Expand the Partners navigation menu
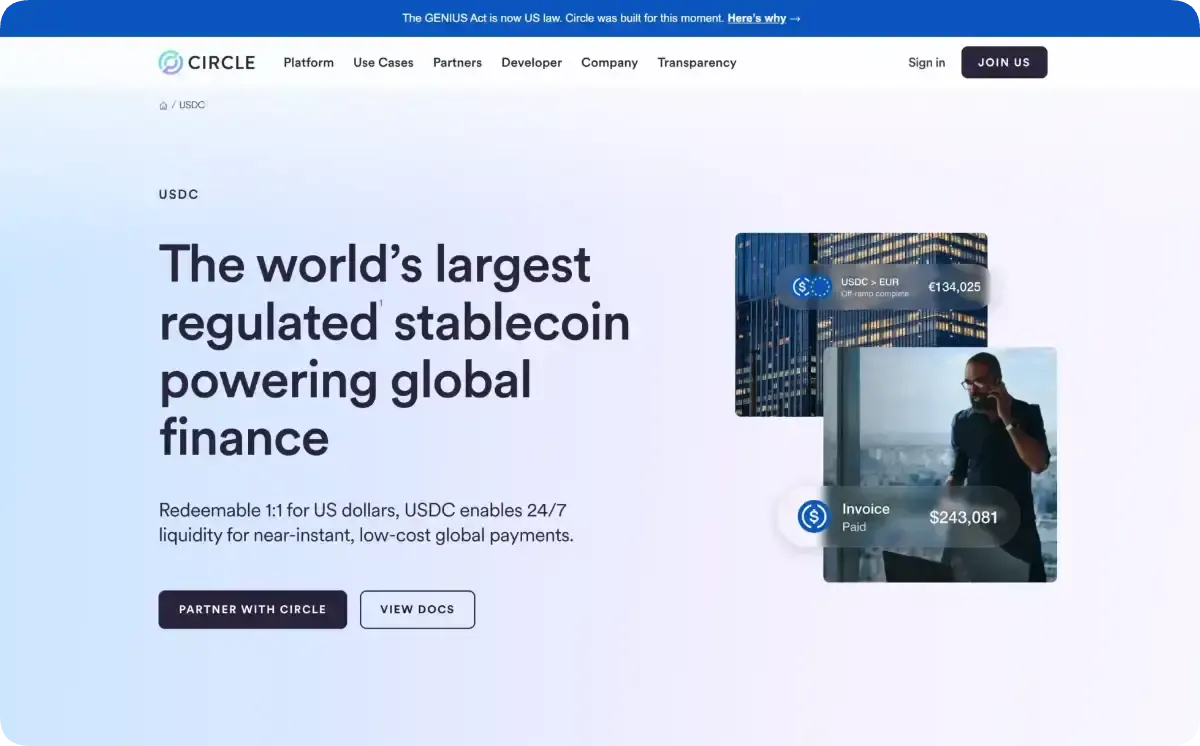This screenshot has width=1200, height=746. point(457,62)
